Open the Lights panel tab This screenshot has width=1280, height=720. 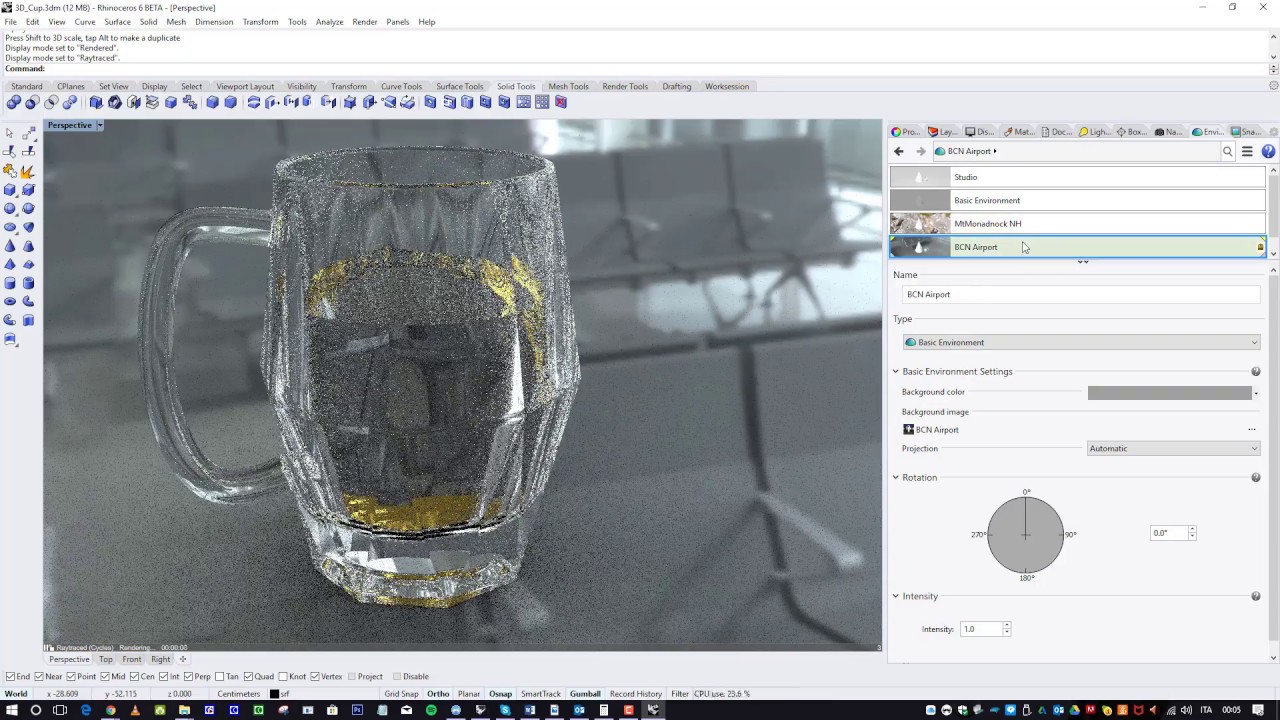[x=1094, y=132]
